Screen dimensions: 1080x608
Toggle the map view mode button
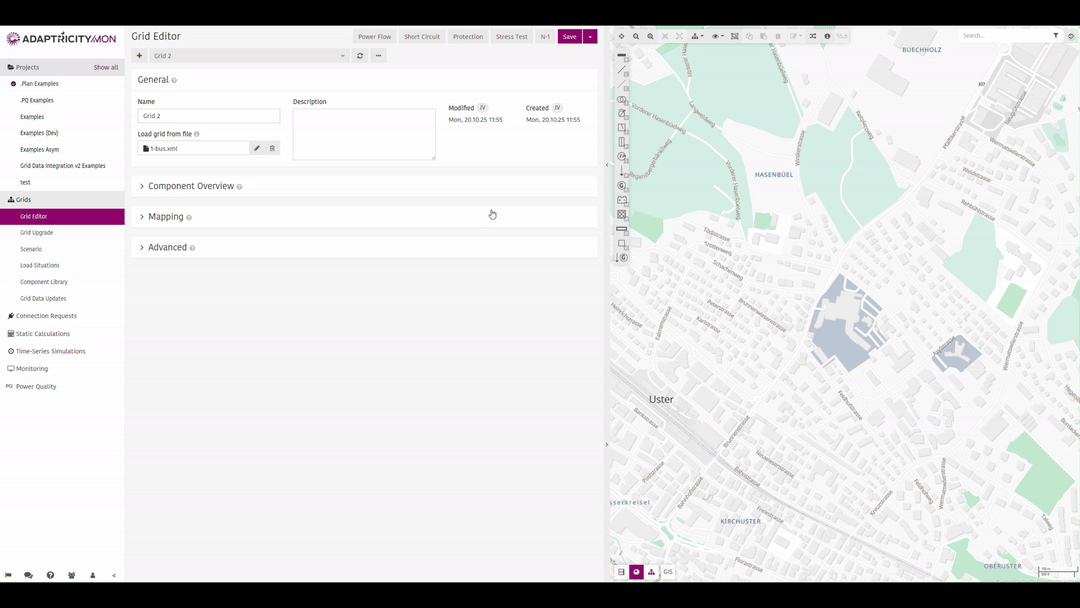[636, 572]
